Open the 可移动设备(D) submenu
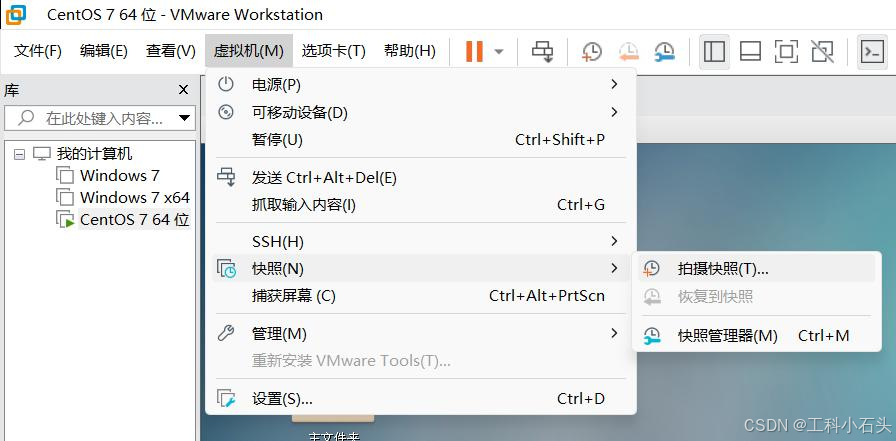 pyautogui.click(x=421, y=112)
